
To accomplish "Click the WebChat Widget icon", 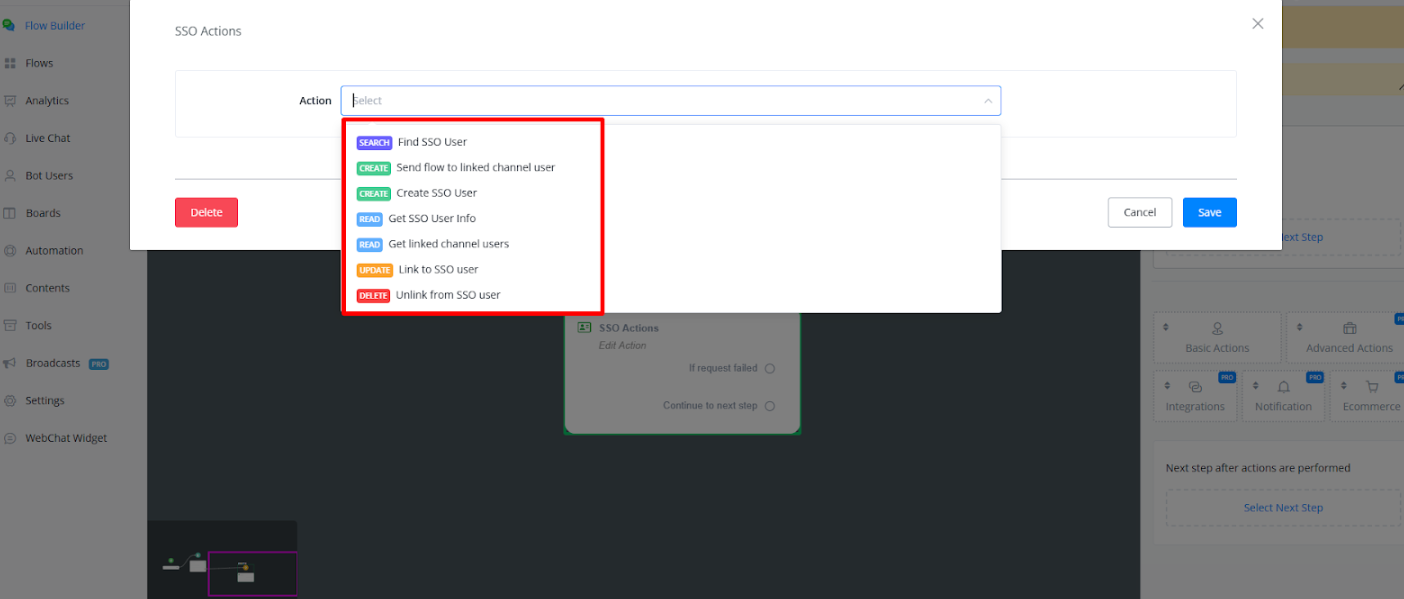I will tap(10, 438).
